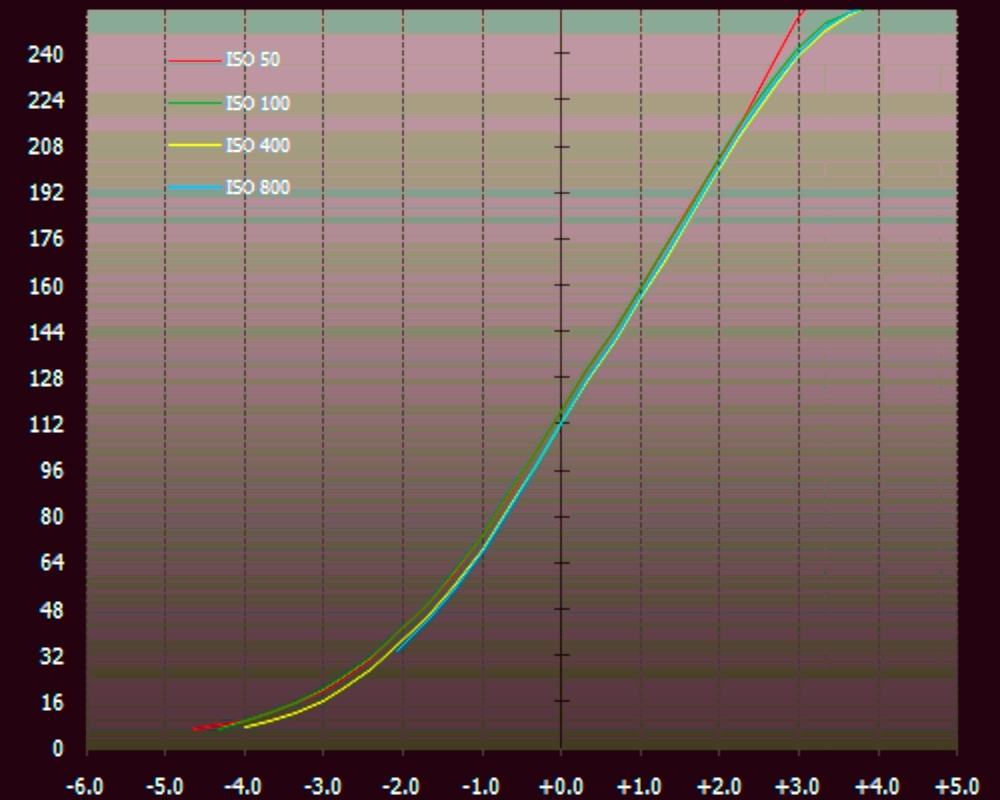Click the +5.0 label on the horizontal axis
Image resolution: width=1000 pixels, height=800 pixels.
(x=957, y=786)
